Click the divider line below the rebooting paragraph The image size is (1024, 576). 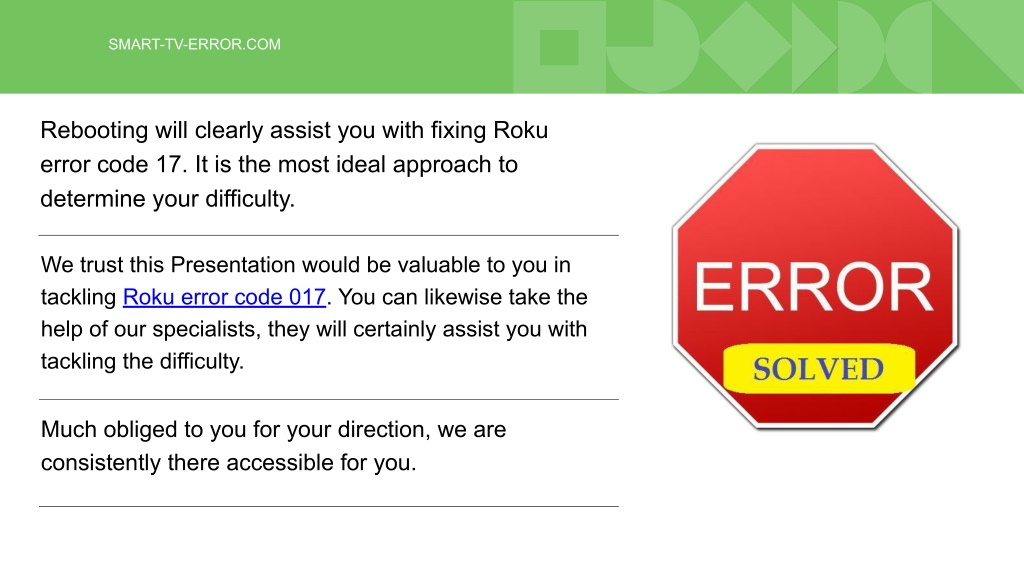coord(328,235)
